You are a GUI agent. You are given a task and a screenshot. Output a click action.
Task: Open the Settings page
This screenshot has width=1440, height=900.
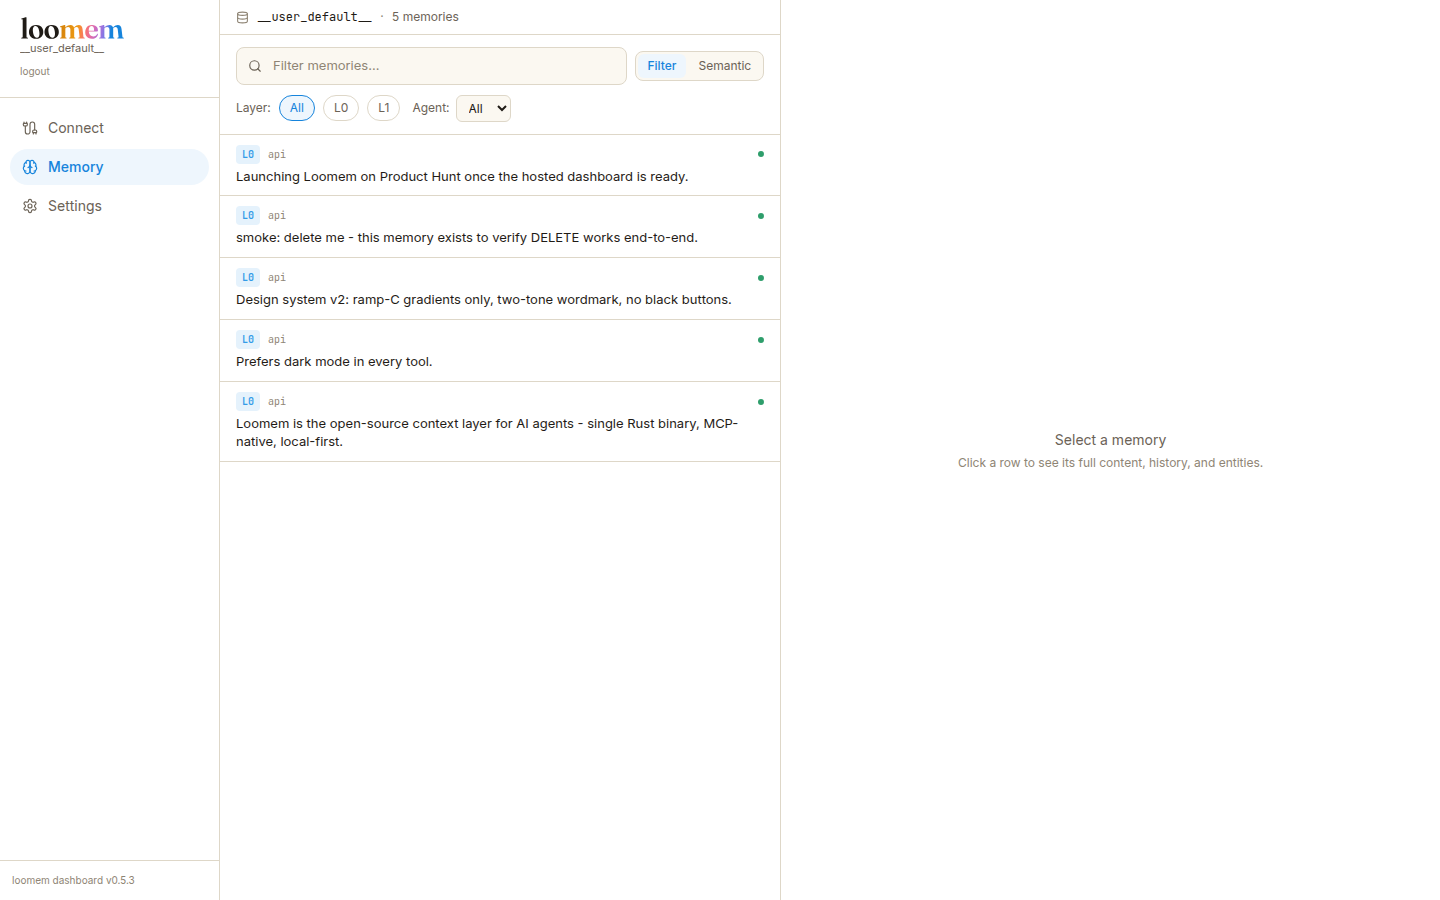tap(109, 206)
